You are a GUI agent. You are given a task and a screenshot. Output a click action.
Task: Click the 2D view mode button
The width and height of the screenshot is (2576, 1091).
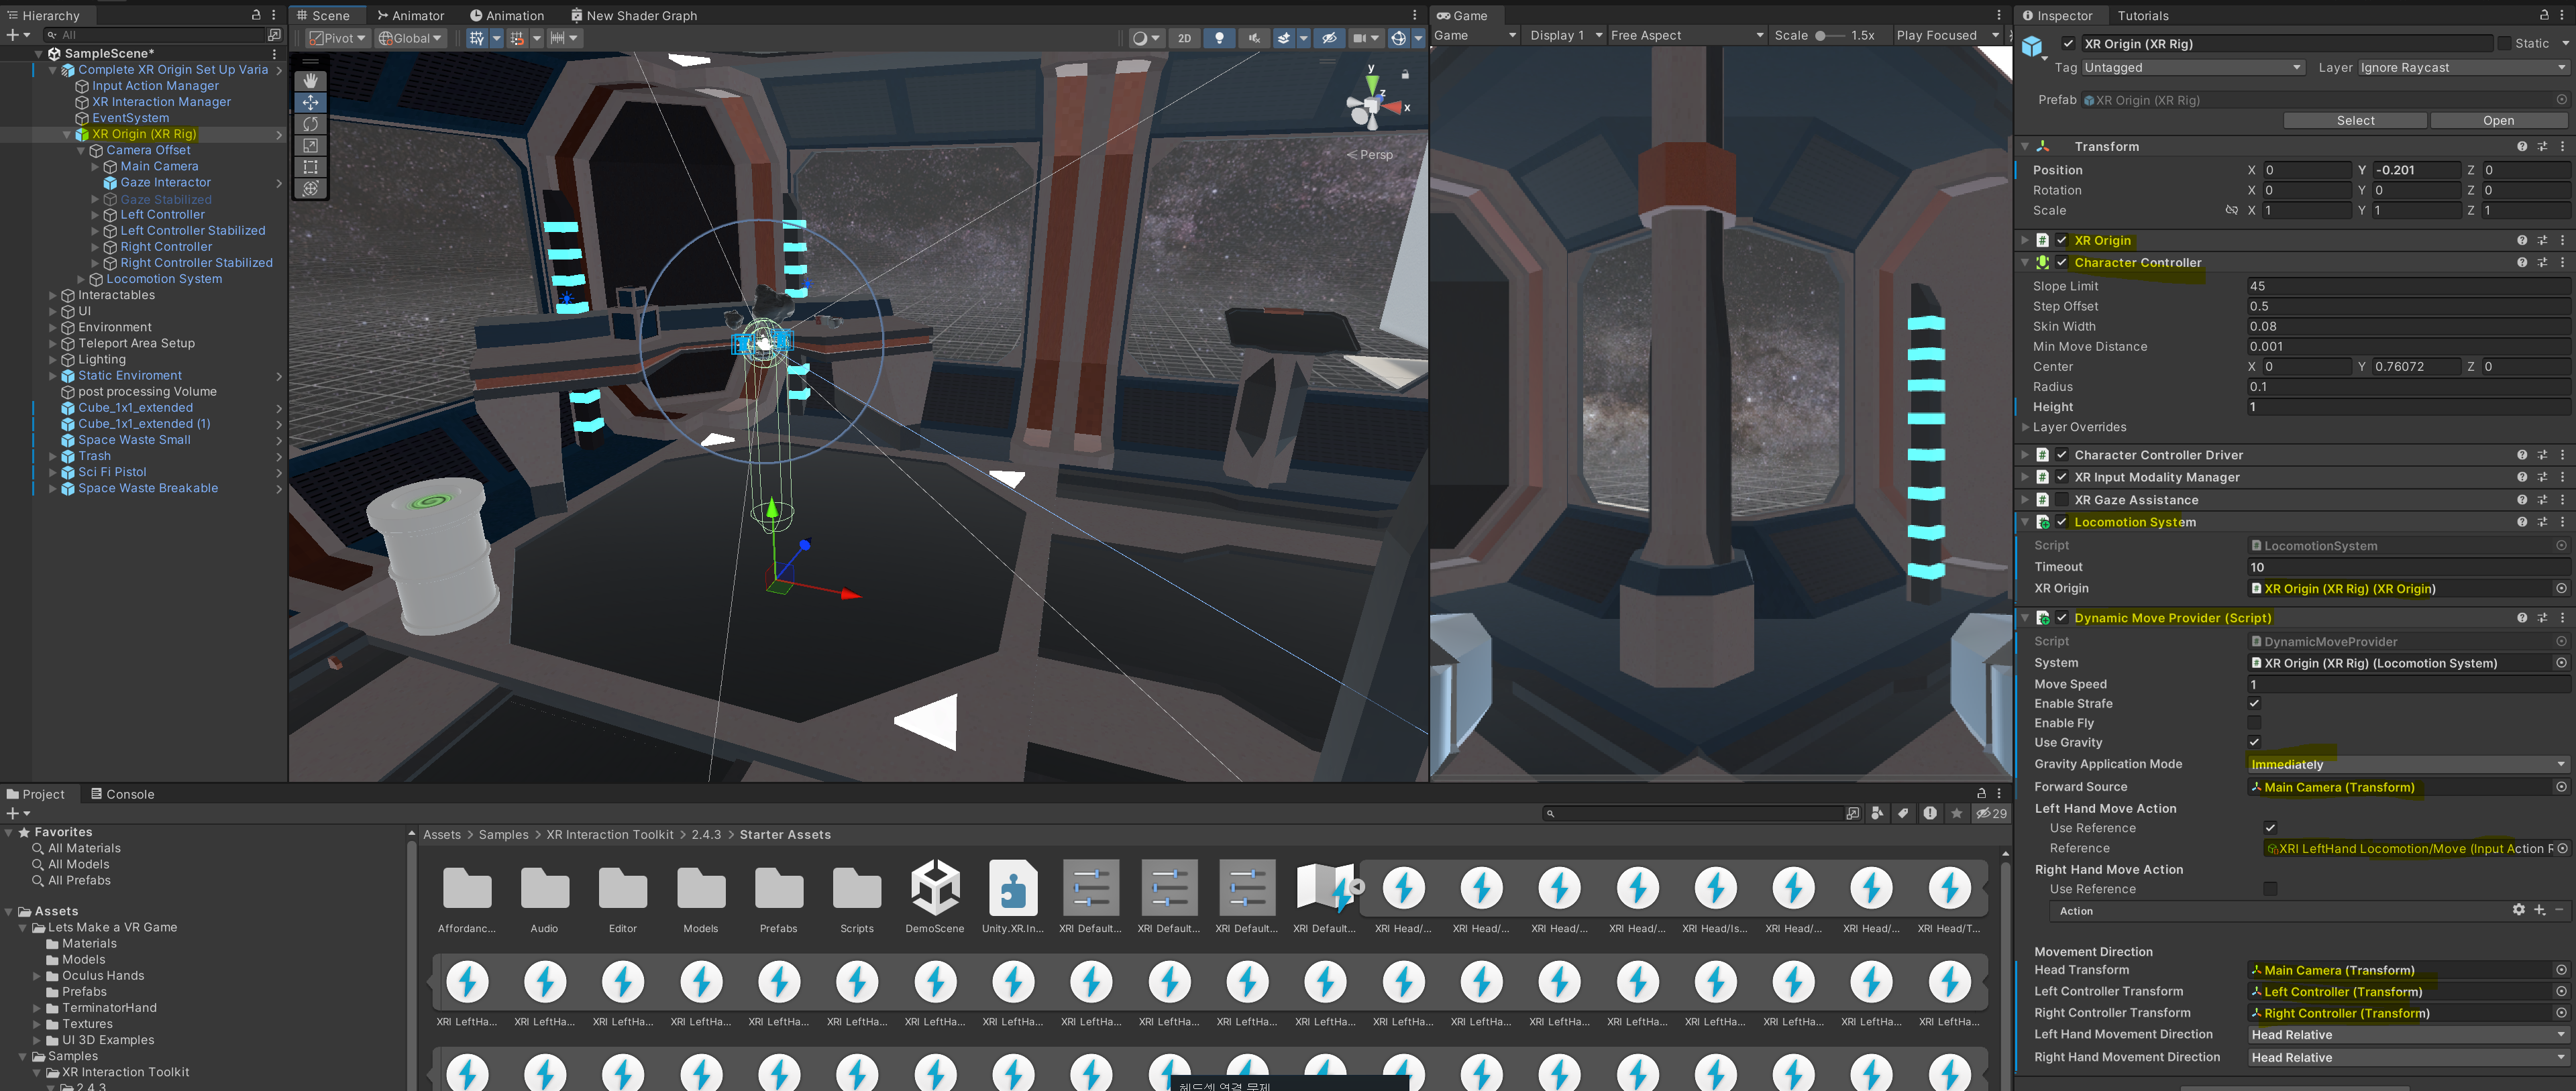click(x=1184, y=38)
